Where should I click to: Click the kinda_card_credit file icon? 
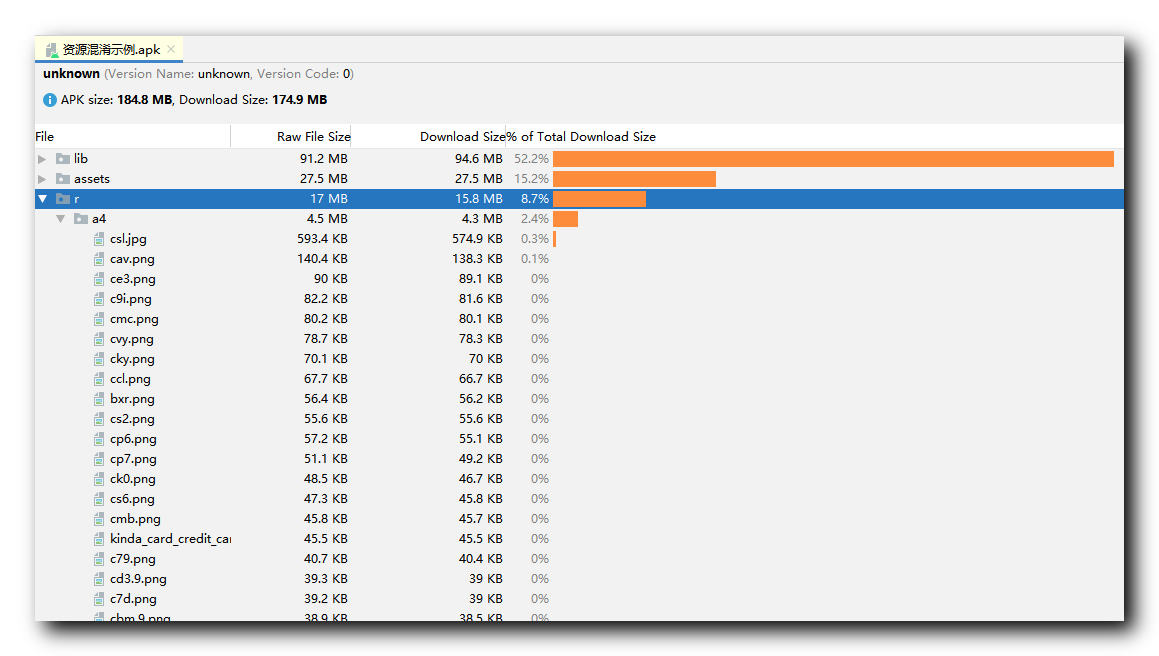pyautogui.click(x=99, y=538)
